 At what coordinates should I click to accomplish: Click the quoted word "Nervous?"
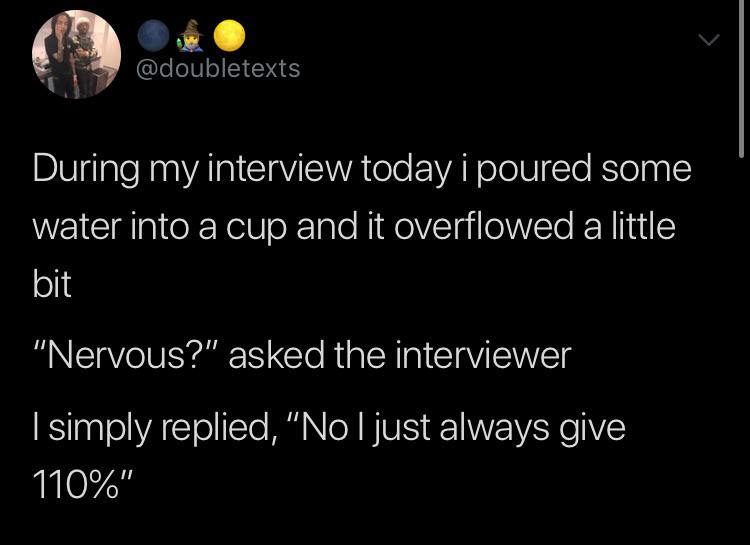coord(125,355)
